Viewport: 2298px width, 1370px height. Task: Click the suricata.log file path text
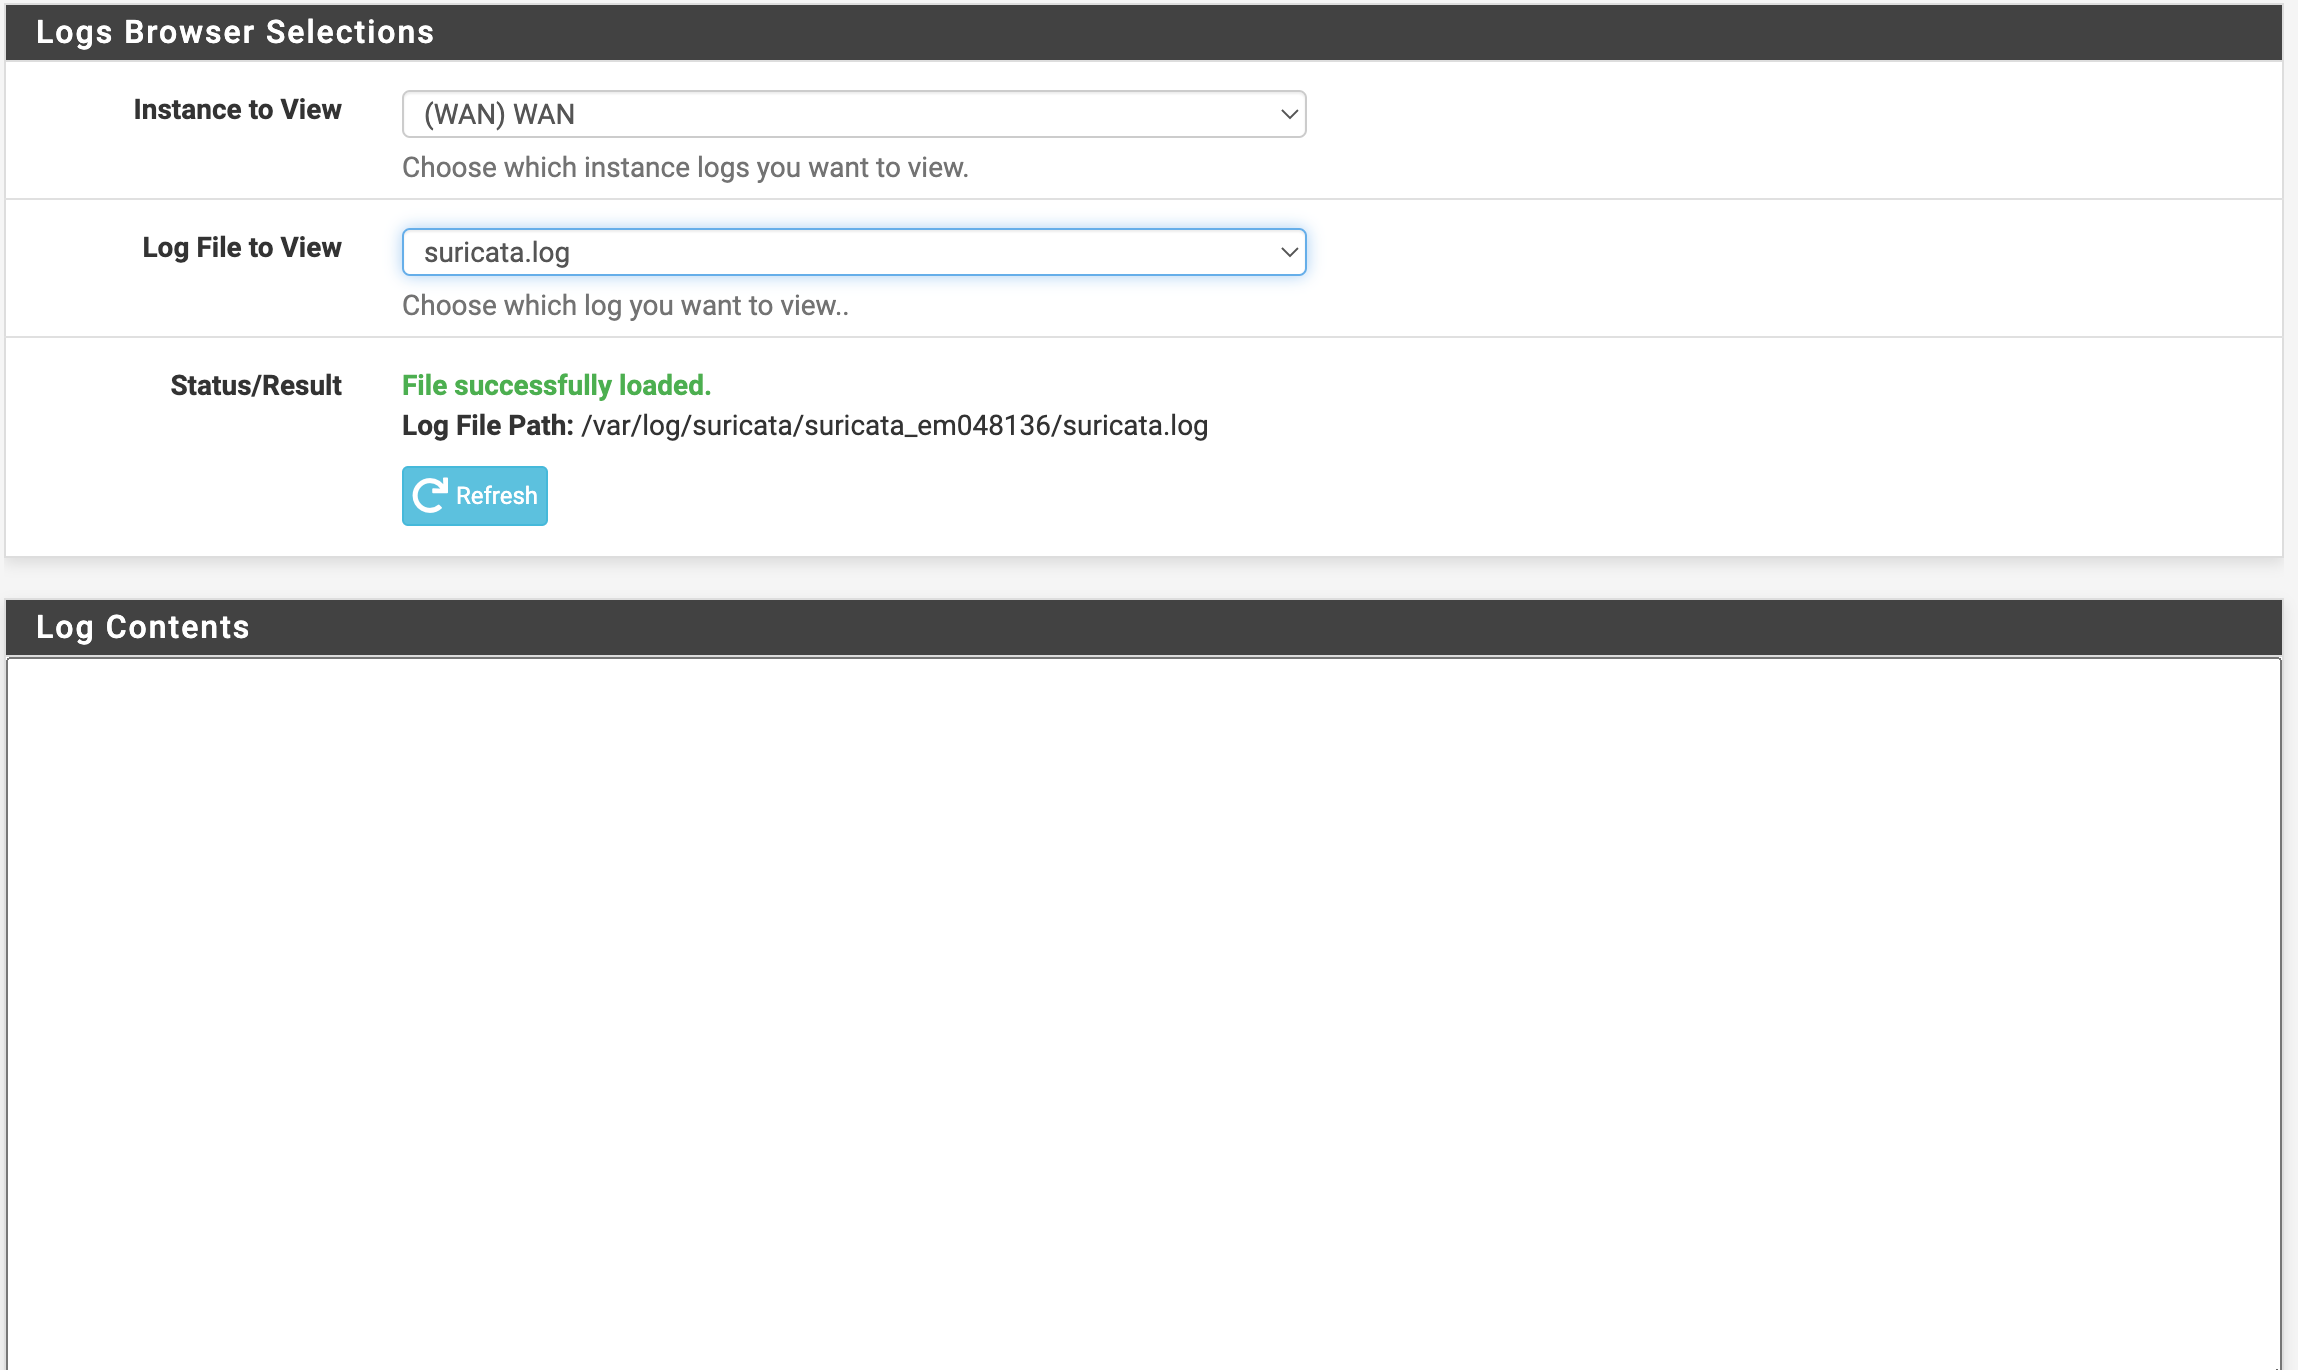(x=894, y=426)
